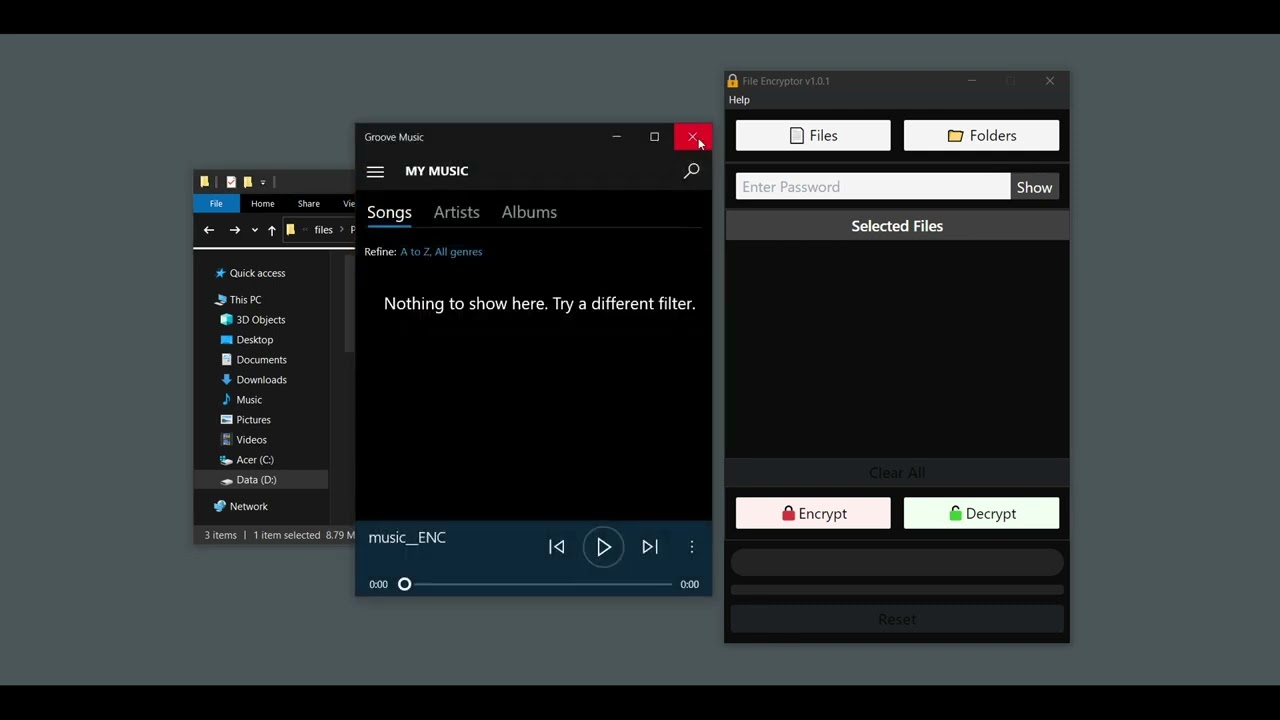The height and width of the screenshot is (720, 1280).
Task: Open recent locations dropdown in File Explorer
Action: click(254, 230)
